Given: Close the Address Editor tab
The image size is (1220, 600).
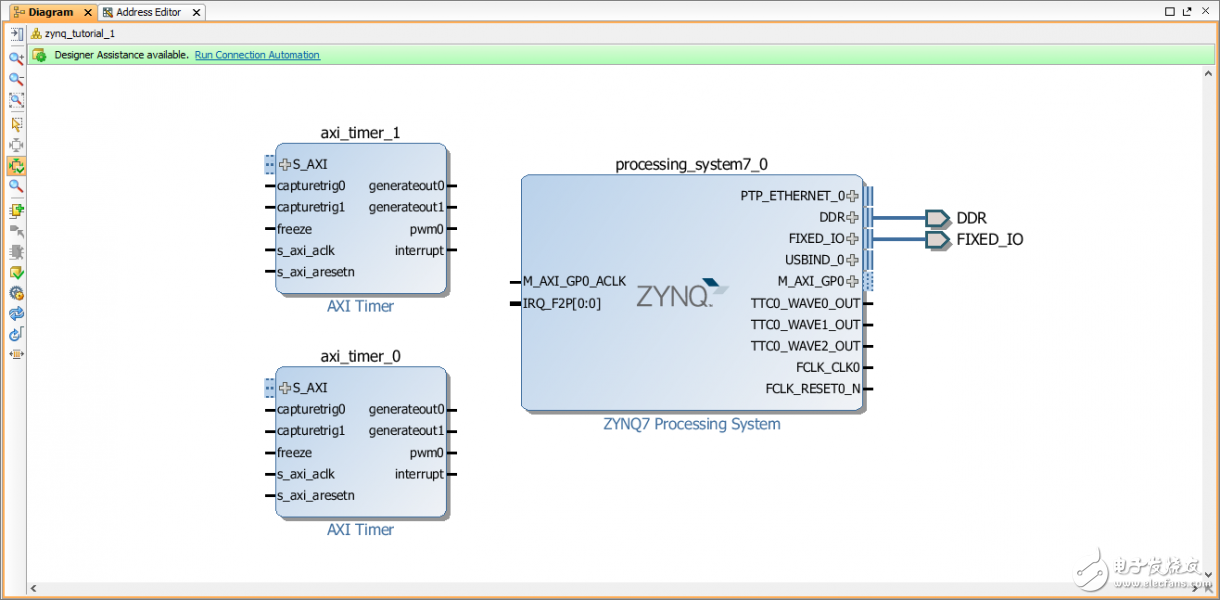Looking at the screenshot, I should click(195, 12).
